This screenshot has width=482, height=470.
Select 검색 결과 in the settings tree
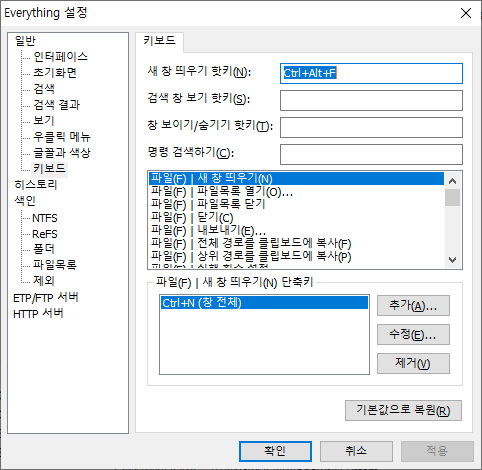[x=57, y=105]
